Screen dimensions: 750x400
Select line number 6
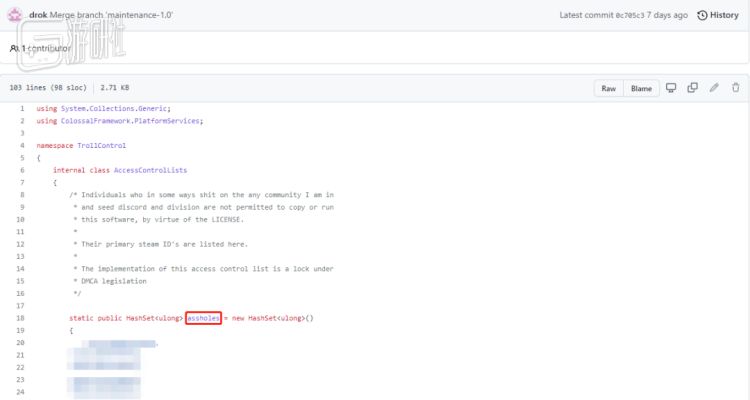[x=22, y=170]
